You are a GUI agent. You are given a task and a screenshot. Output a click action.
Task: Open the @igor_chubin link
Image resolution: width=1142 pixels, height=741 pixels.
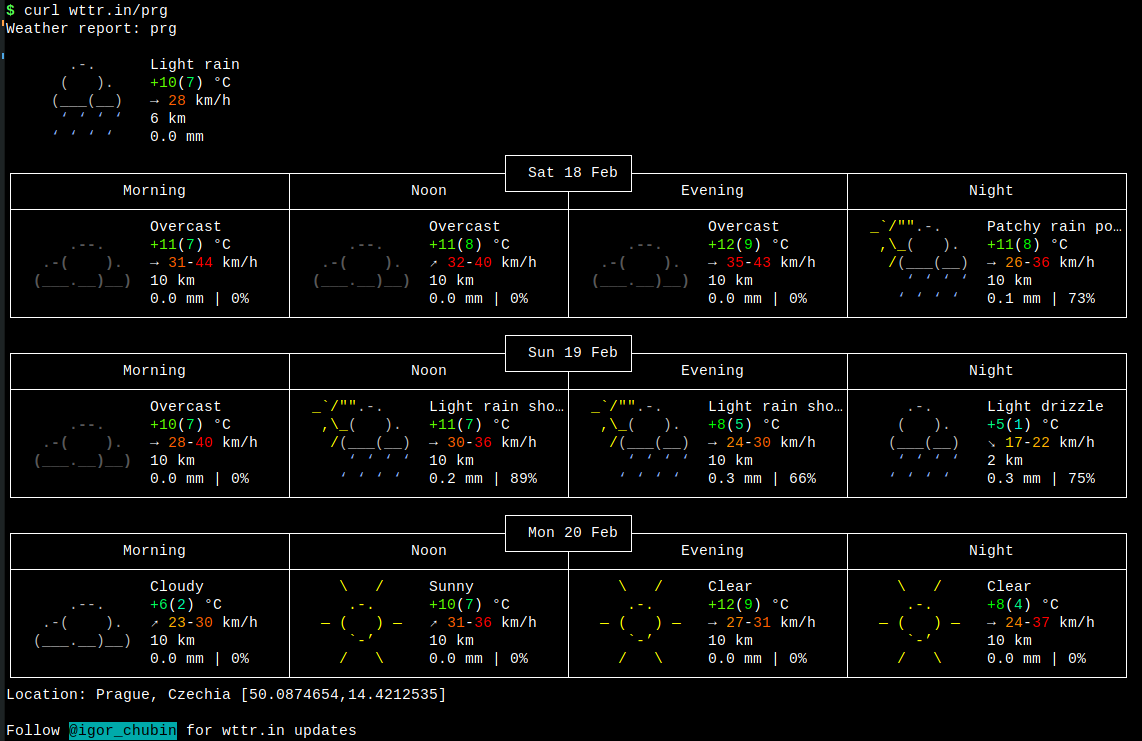(x=123, y=730)
